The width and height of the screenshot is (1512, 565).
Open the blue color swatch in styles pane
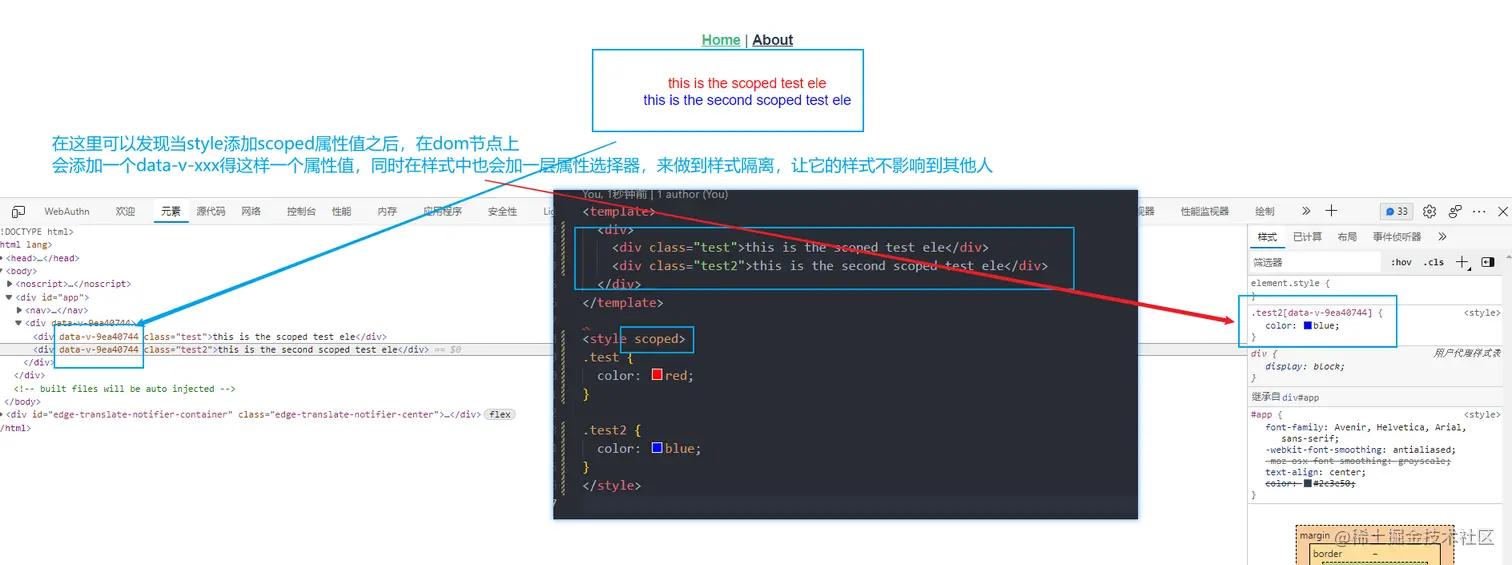coord(1308,326)
